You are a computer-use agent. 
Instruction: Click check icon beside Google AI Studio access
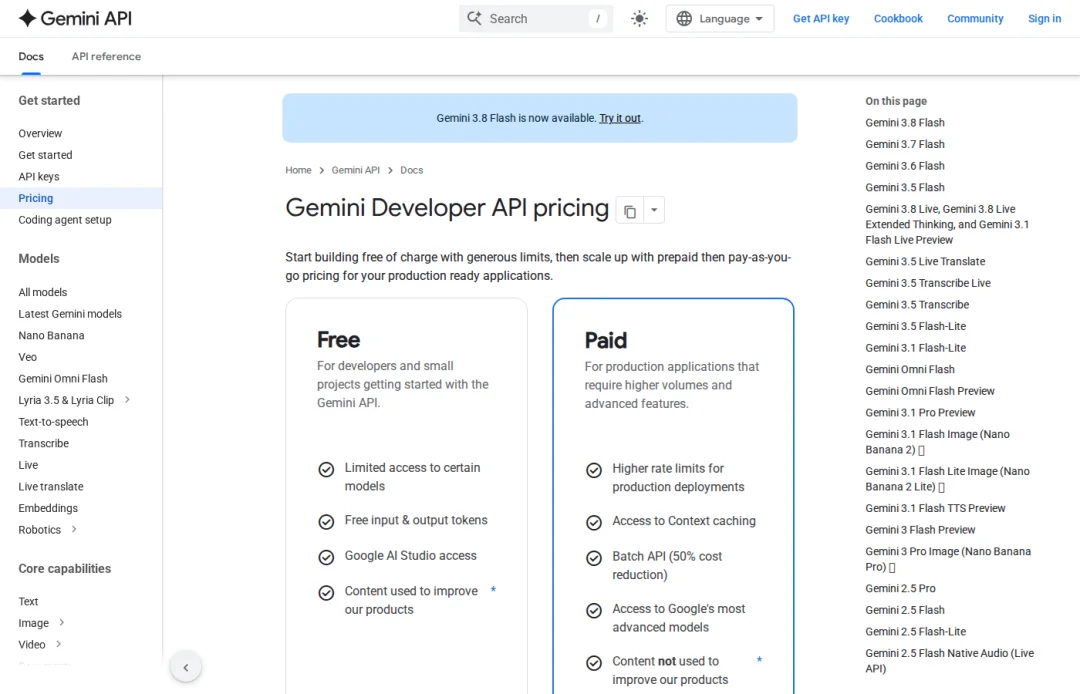tap(326, 557)
